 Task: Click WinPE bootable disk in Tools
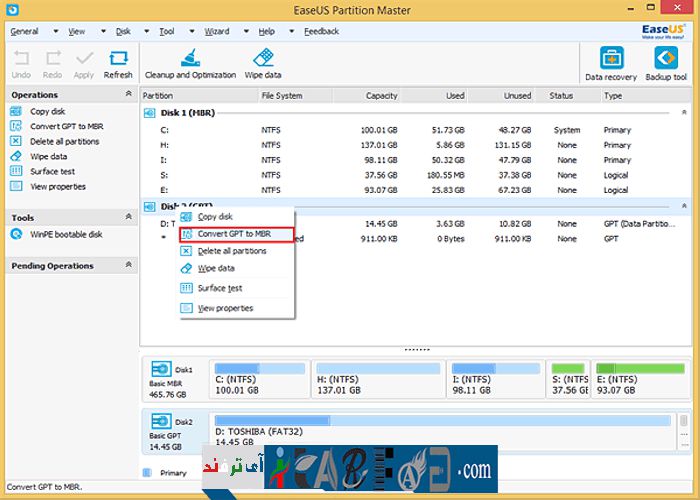click(66, 235)
